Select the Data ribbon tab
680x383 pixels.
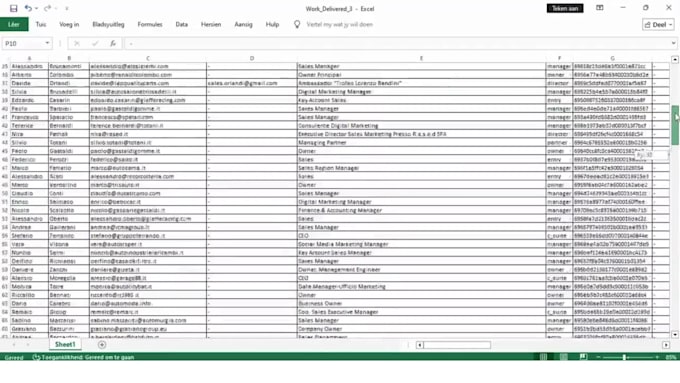pyautogui.click(x=182, y=24)
